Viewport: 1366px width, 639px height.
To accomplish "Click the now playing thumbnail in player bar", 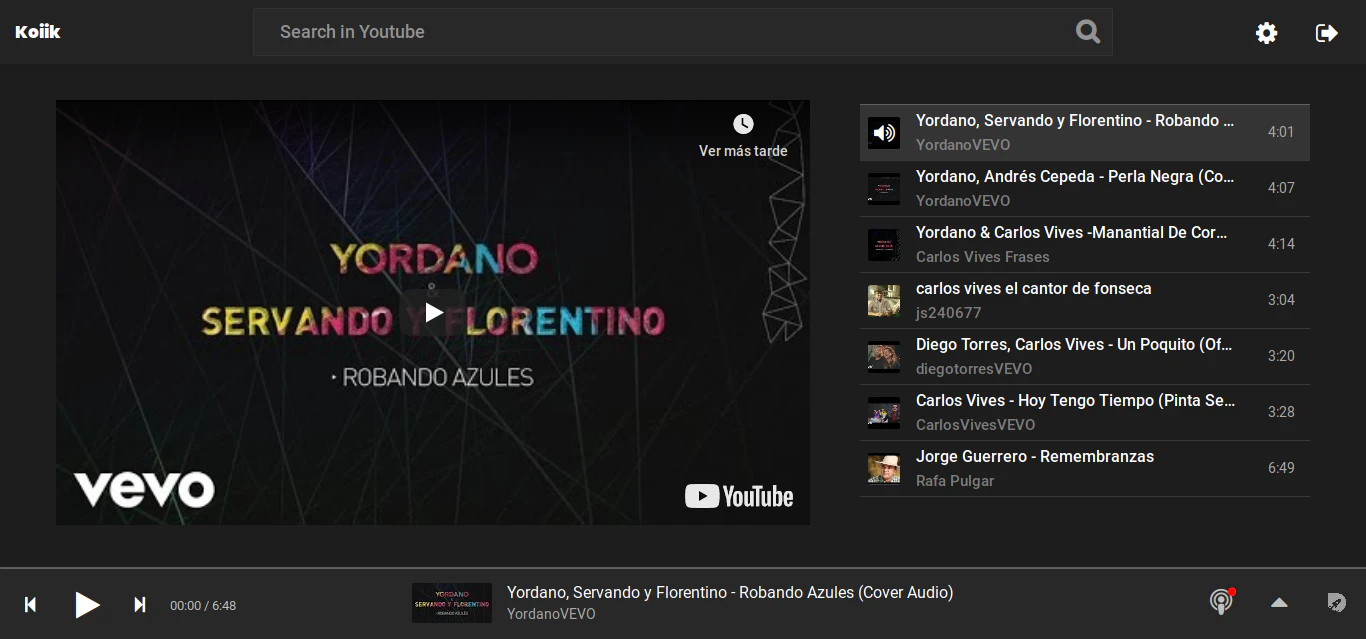I will [452, 603].
